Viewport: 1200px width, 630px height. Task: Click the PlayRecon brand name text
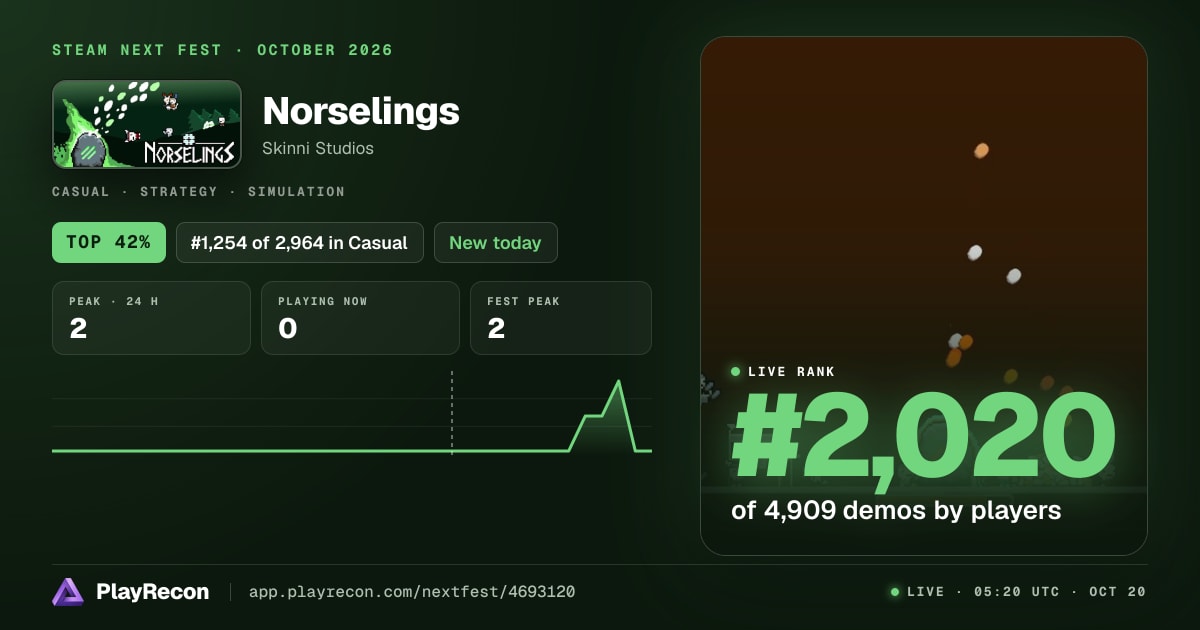pos(153,592)
